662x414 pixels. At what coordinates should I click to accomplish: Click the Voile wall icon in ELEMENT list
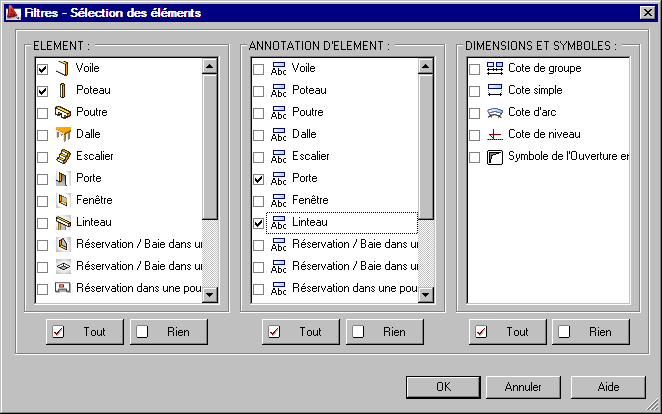[x=62, y=69]
